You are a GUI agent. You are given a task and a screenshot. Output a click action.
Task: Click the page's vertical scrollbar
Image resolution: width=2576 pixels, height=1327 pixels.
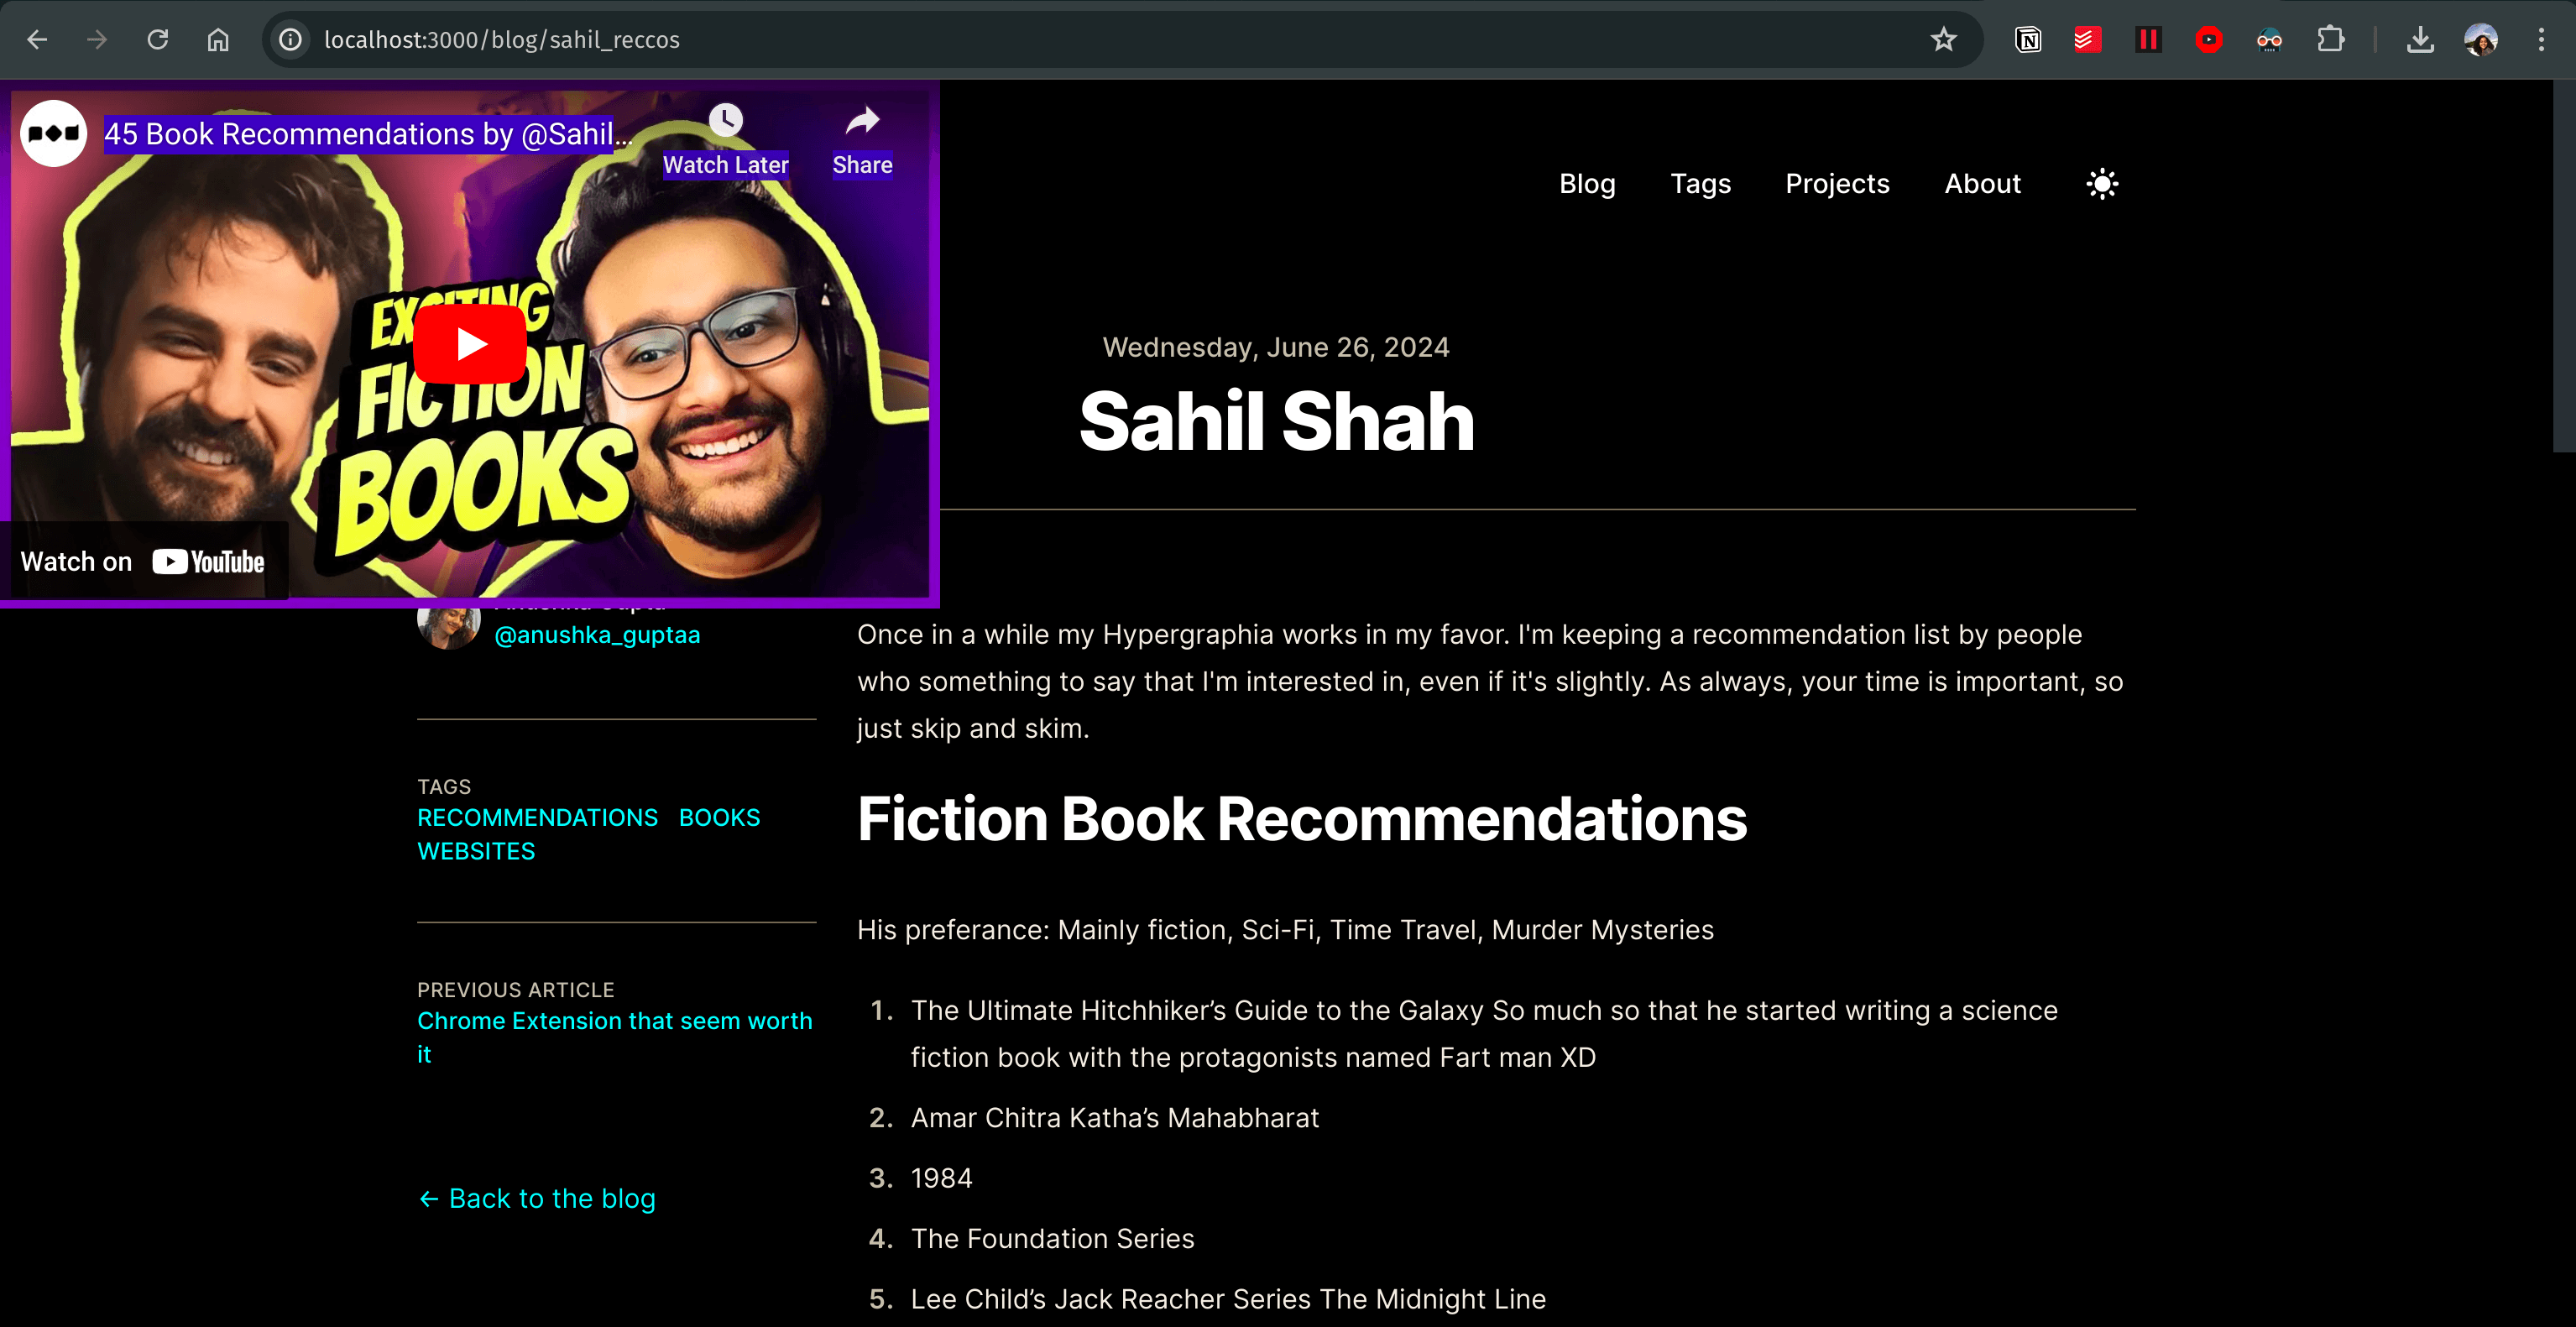[2564, 267]
